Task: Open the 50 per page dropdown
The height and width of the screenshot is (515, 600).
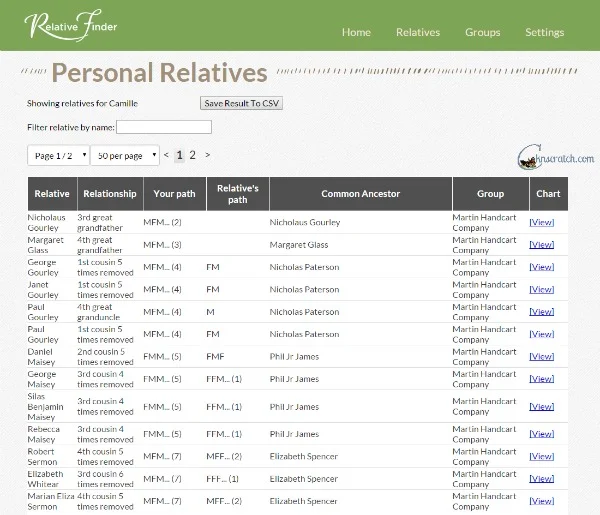Action: (125, 155)
